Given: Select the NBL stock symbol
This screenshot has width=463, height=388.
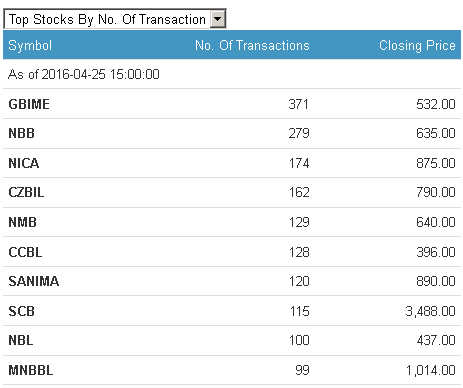Looking at the screenshot, I should pos(21,340).
